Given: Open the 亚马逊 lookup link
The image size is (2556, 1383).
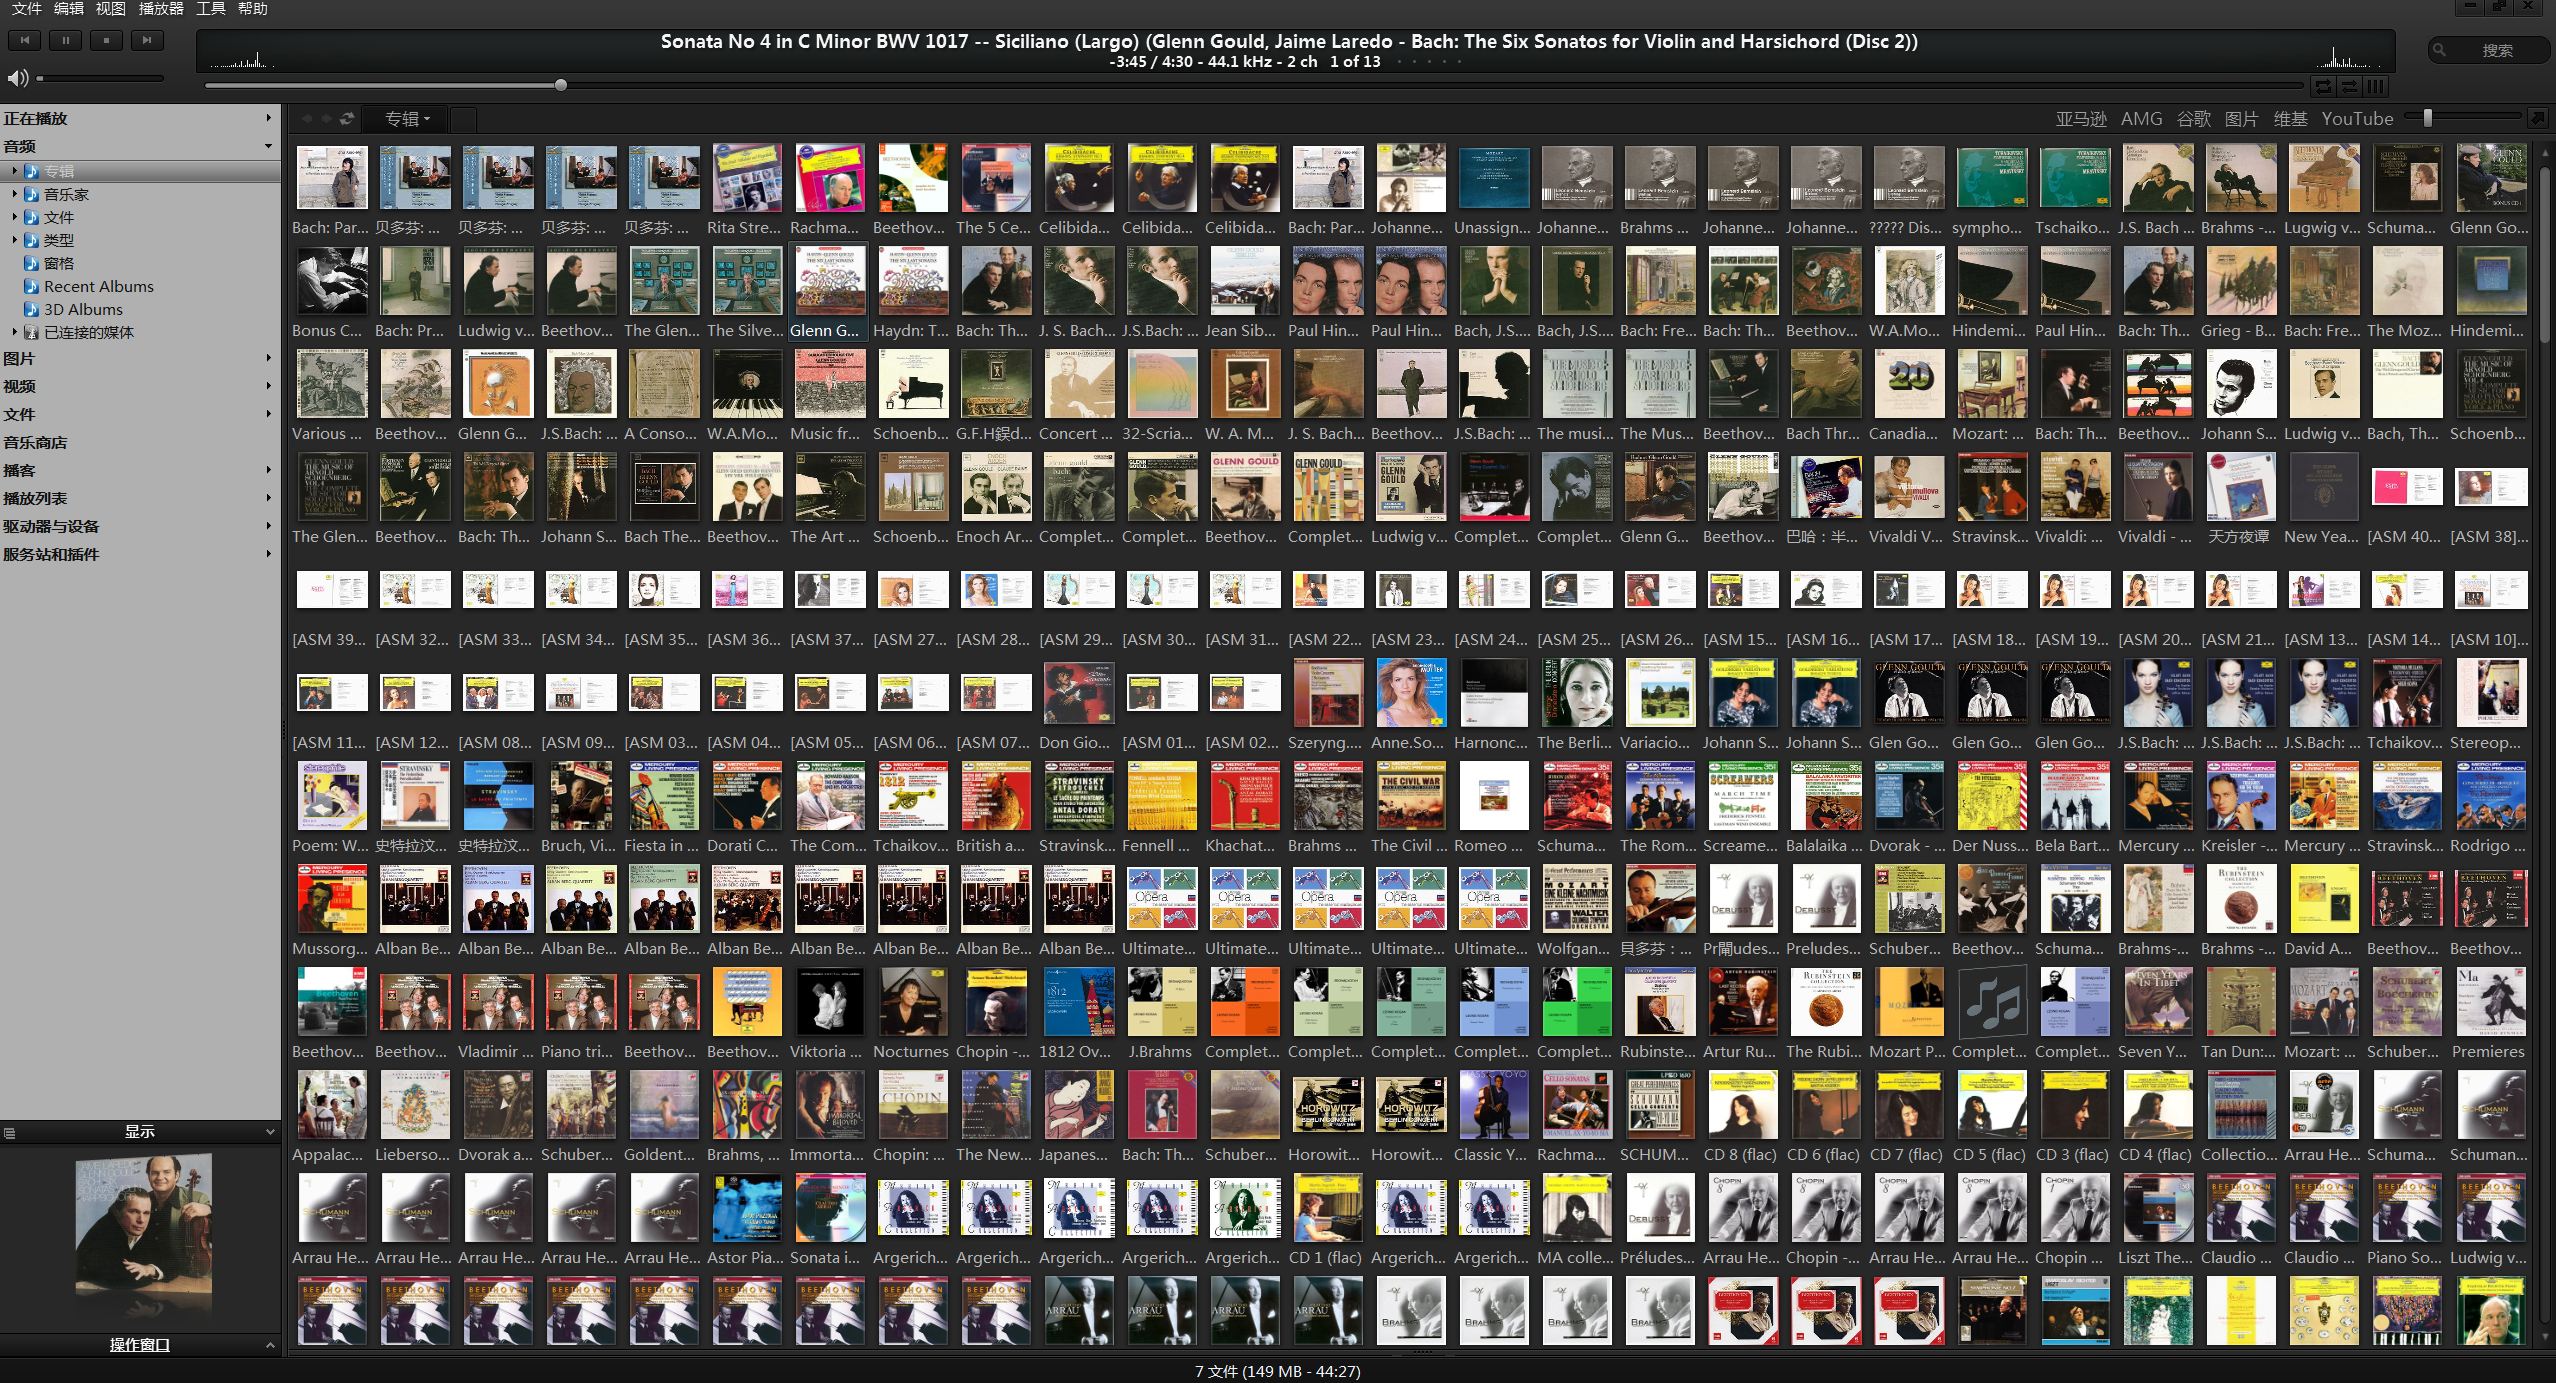Looking at the screenshot, I should 2081,119.
